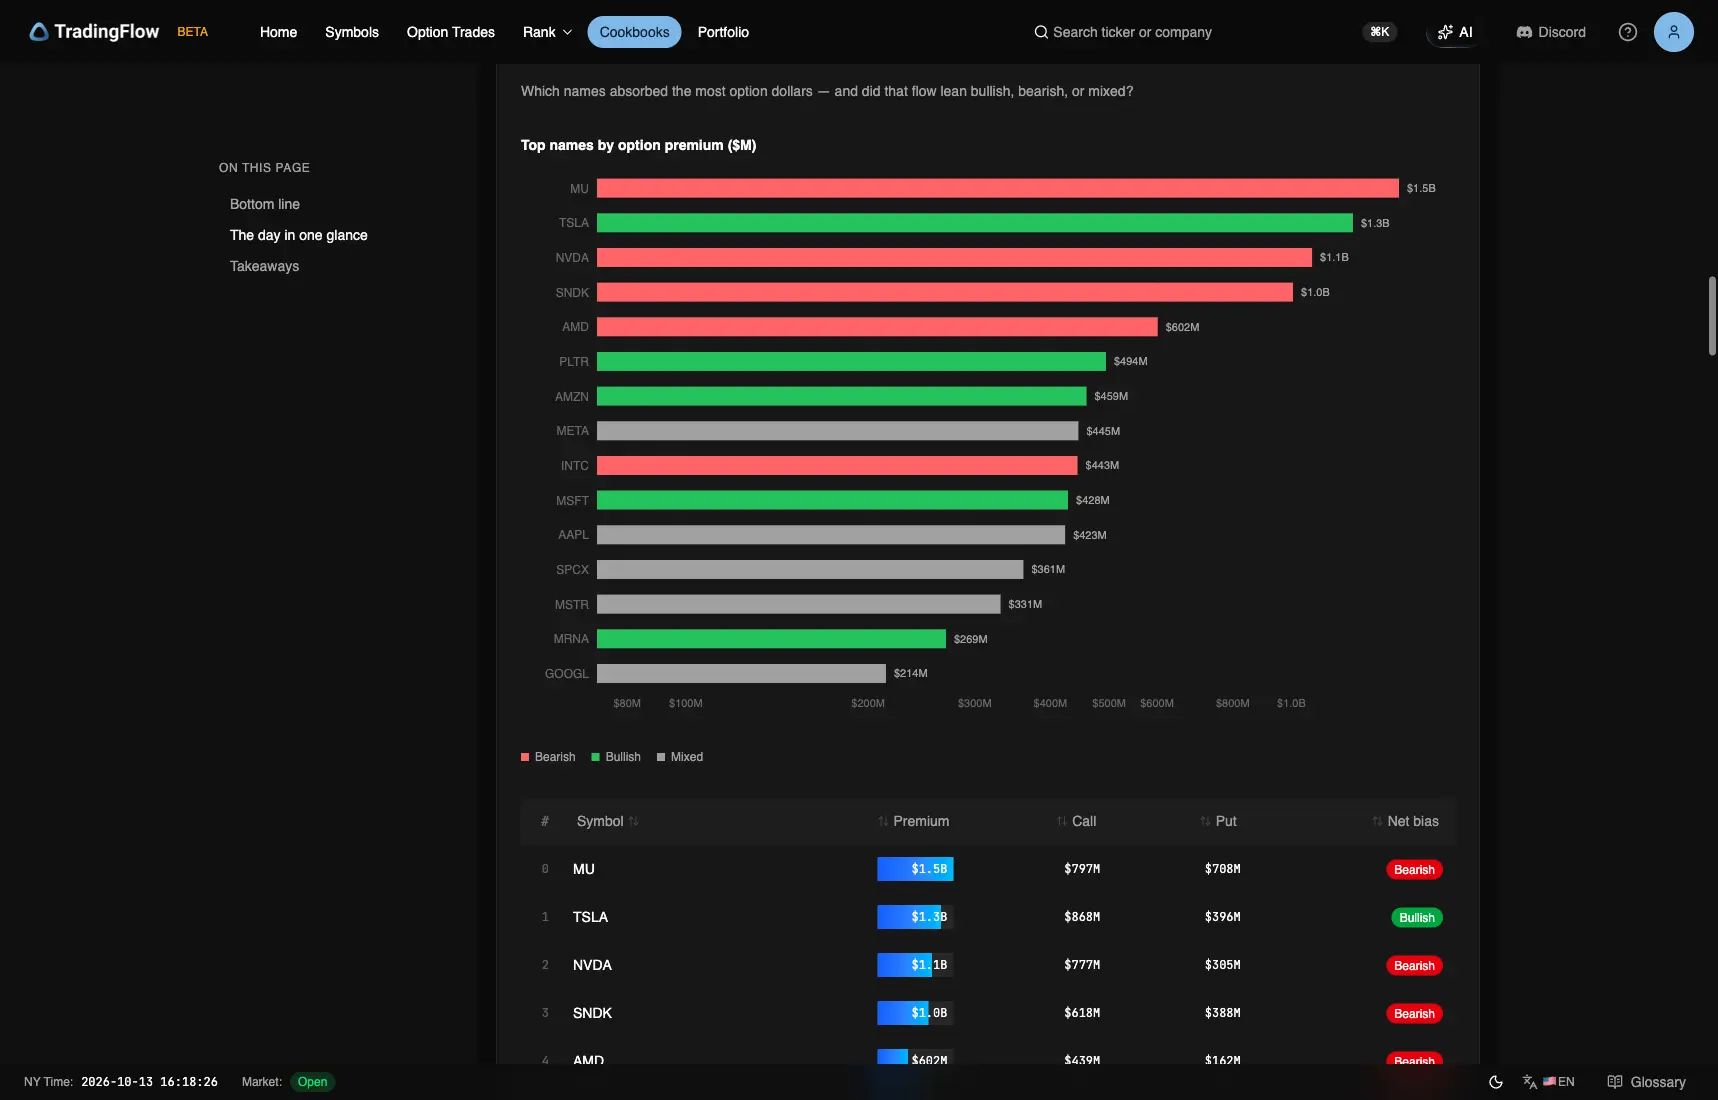Toggle dark mode moon icon
1718x1100 pixels.
tap(1496, 1082)
